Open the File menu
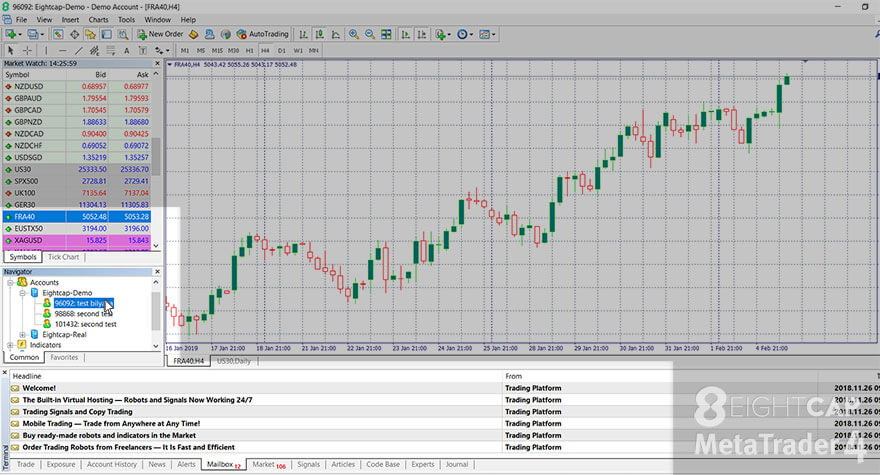880x475 pixels. click(x=21, y=20)
